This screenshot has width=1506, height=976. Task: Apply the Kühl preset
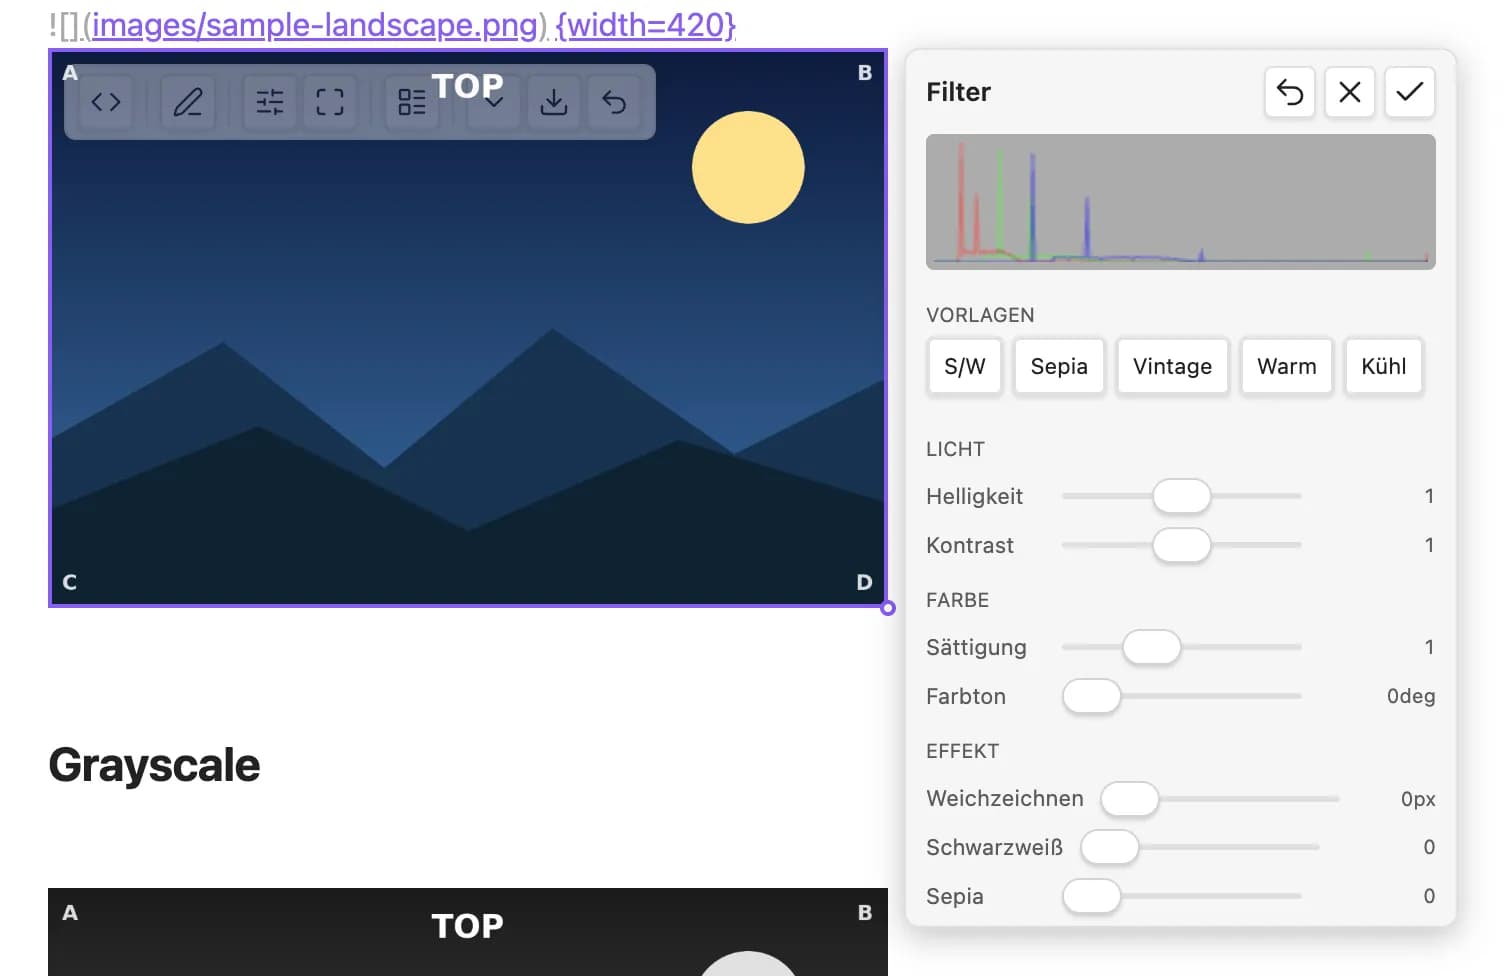pyautogui.click(x=1384, y=366)
